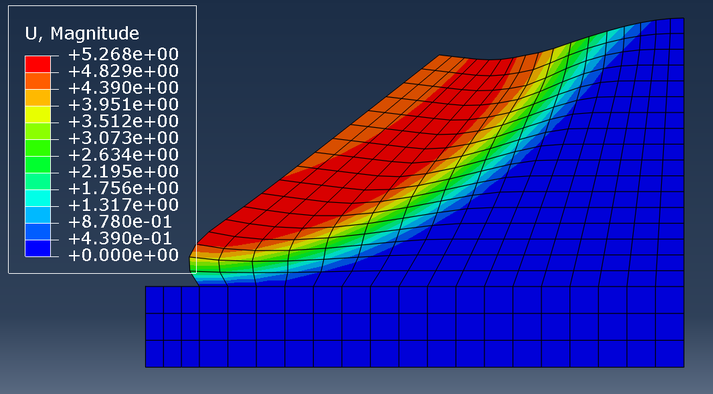Select the +4.829e+00 legend value
The width and height of the screenshot is (713, 394).
tap(123, 71)
